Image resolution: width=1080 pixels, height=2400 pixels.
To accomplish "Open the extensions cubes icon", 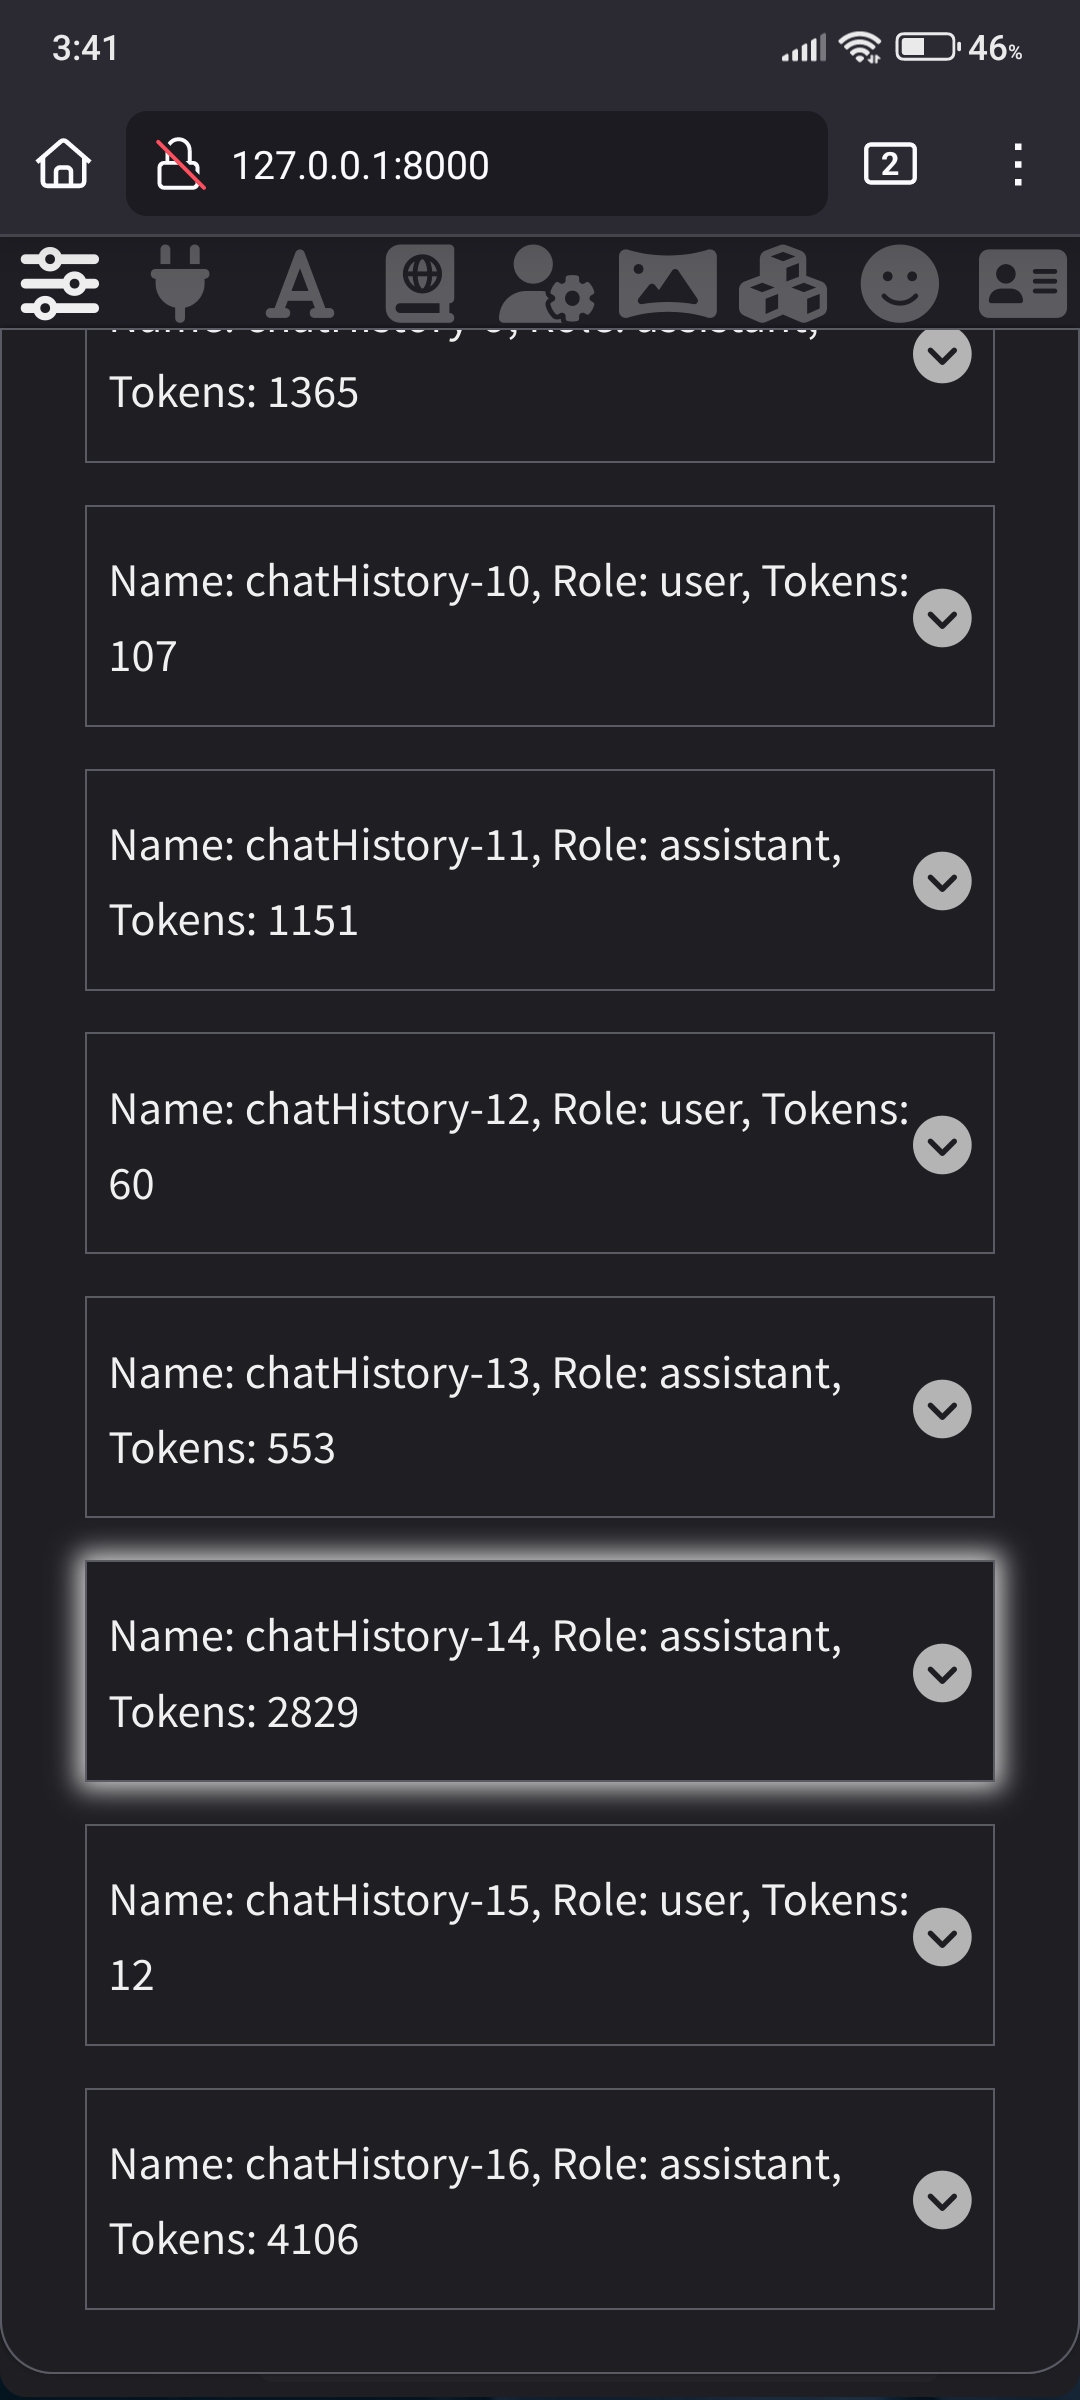I will (783, 284).
